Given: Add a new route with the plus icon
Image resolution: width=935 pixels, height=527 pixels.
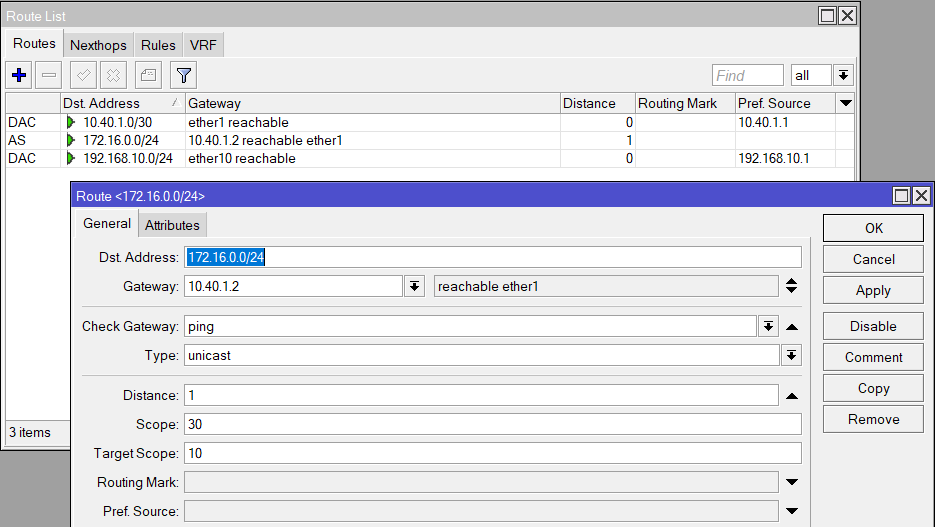Looking at the screenshot, I should tap(19, 75).
